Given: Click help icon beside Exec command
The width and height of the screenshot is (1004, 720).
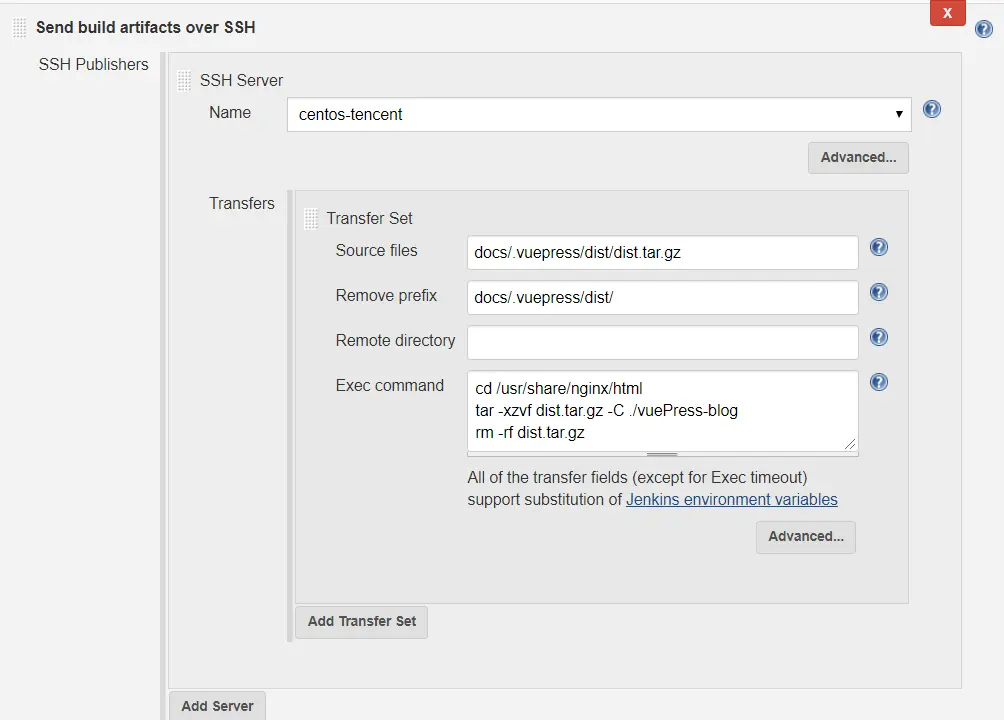Looking at the screenshot, I should click(879, 382).
